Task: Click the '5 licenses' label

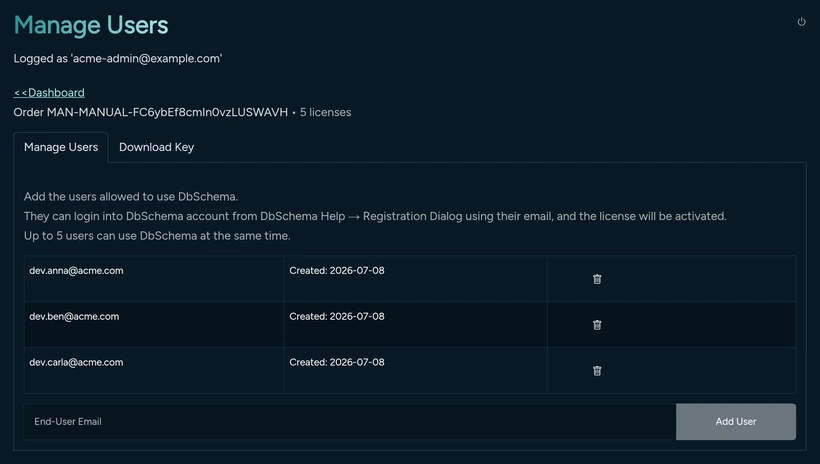Action: [x=325, y=112]
